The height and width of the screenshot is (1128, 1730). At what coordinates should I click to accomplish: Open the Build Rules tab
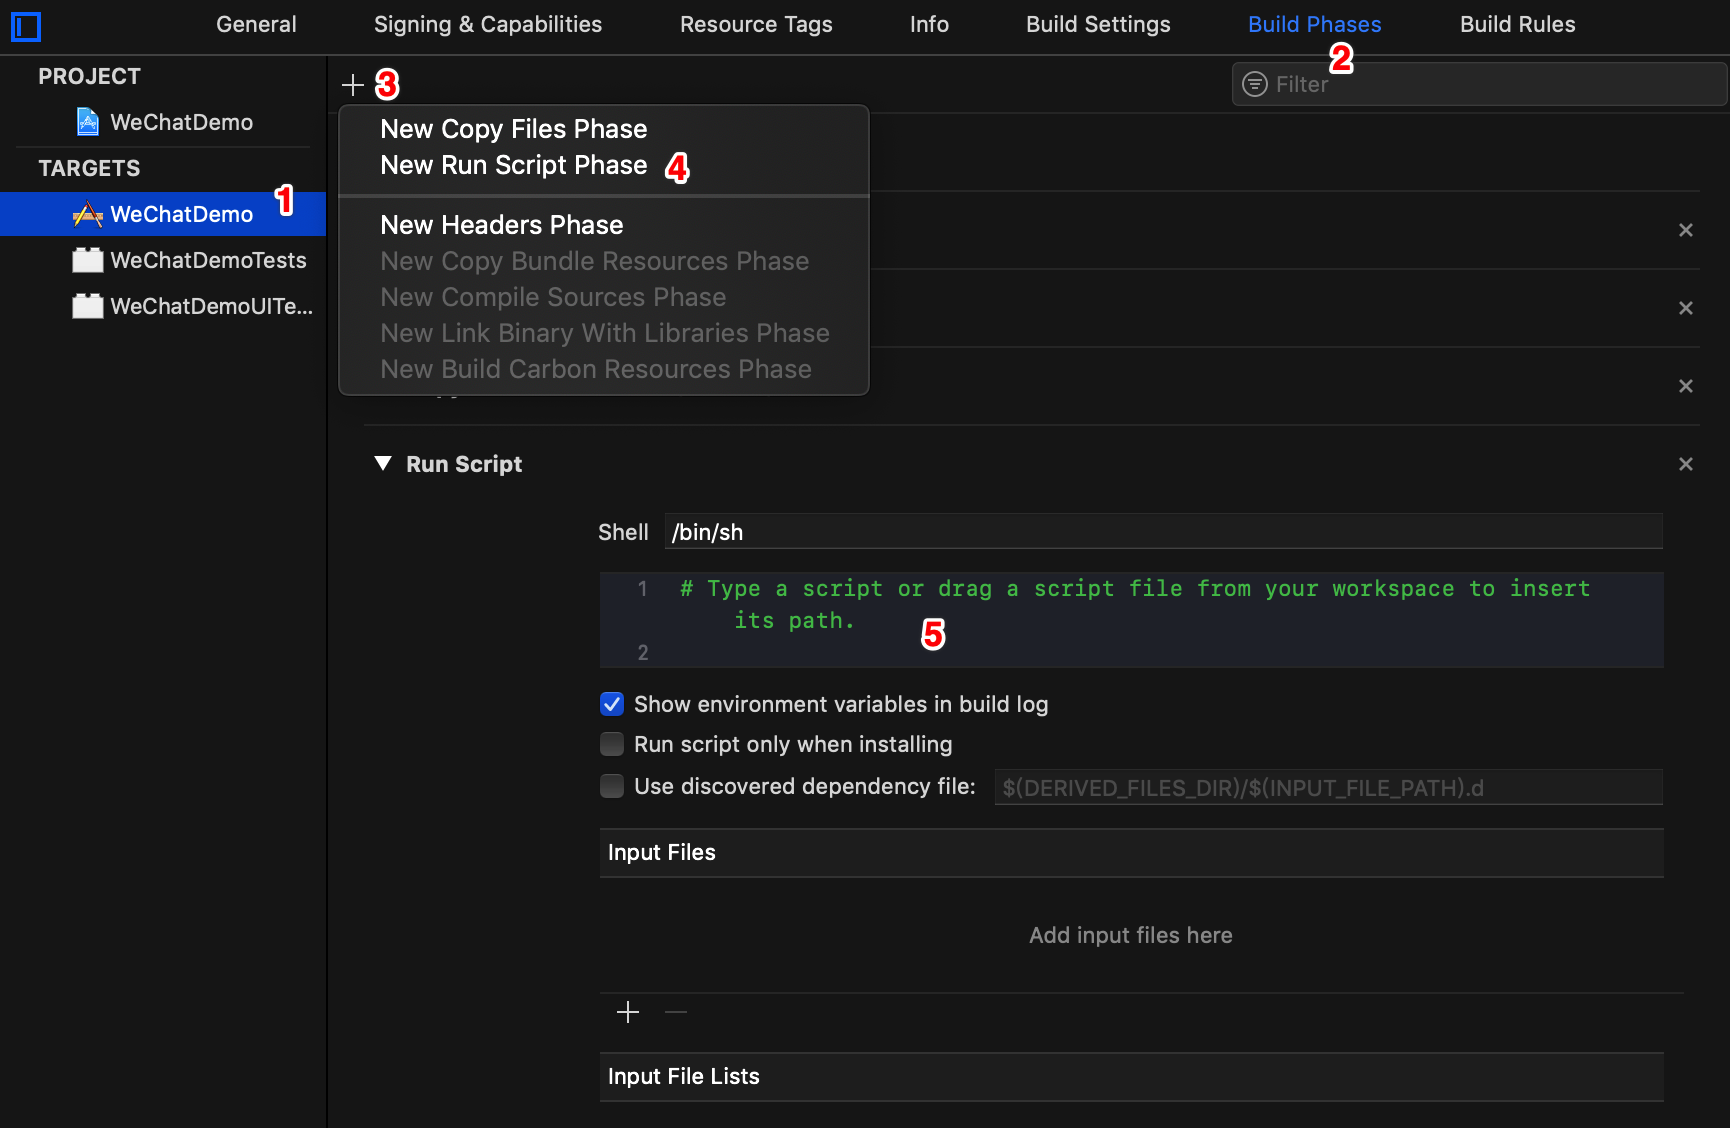[1517, 24]
